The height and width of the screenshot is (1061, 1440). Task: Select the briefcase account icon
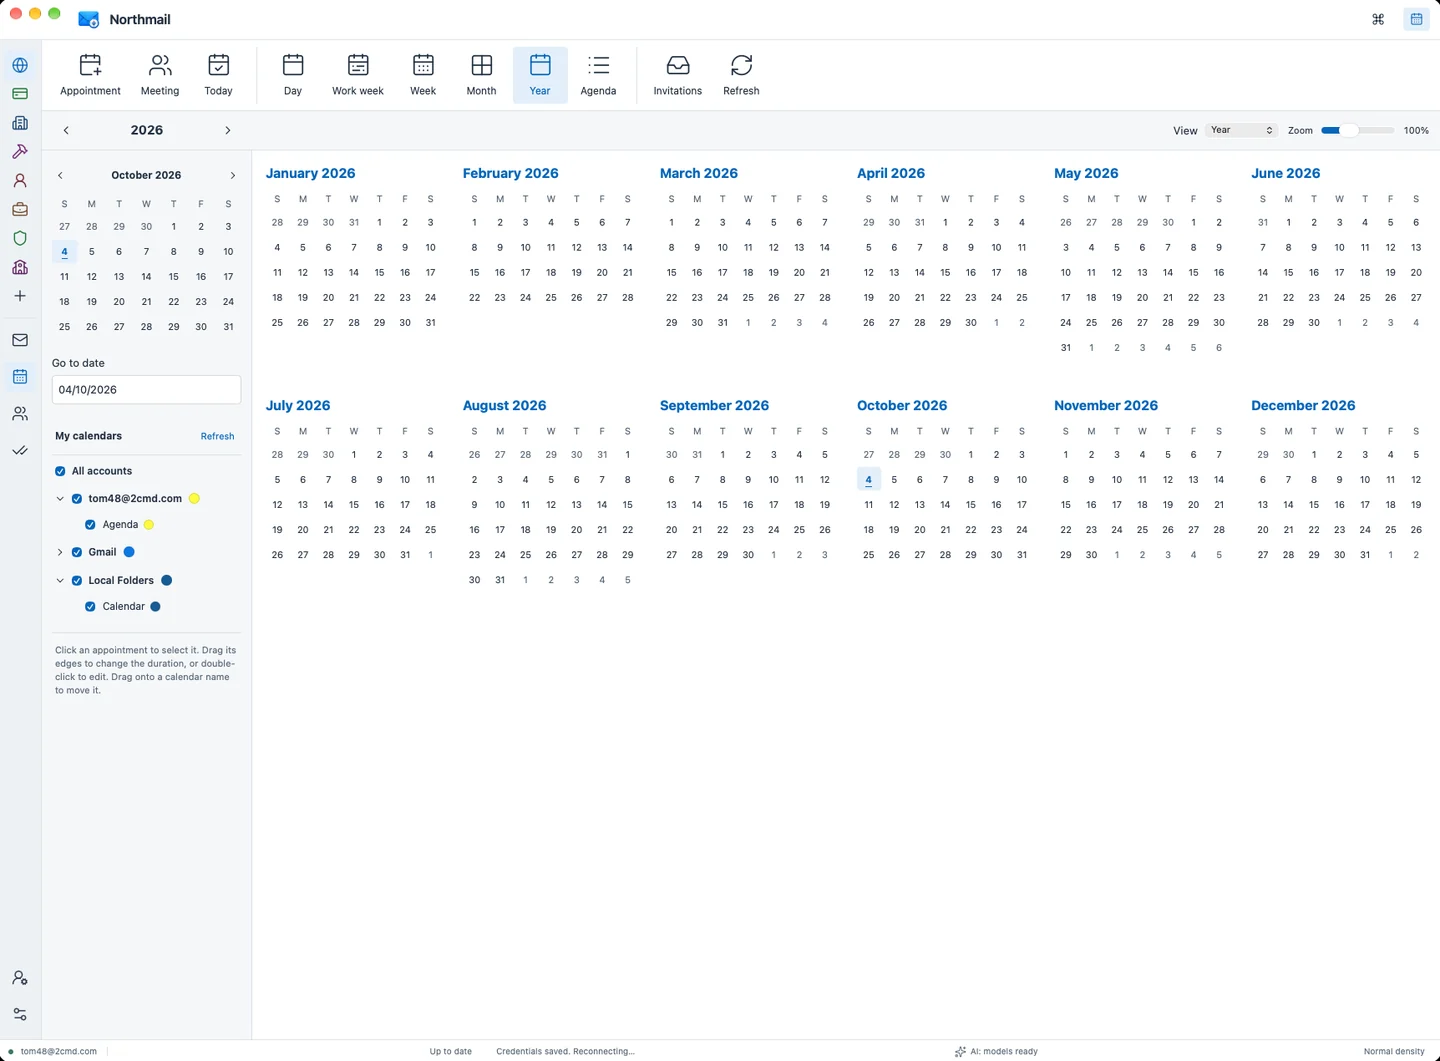coord(20,209)
